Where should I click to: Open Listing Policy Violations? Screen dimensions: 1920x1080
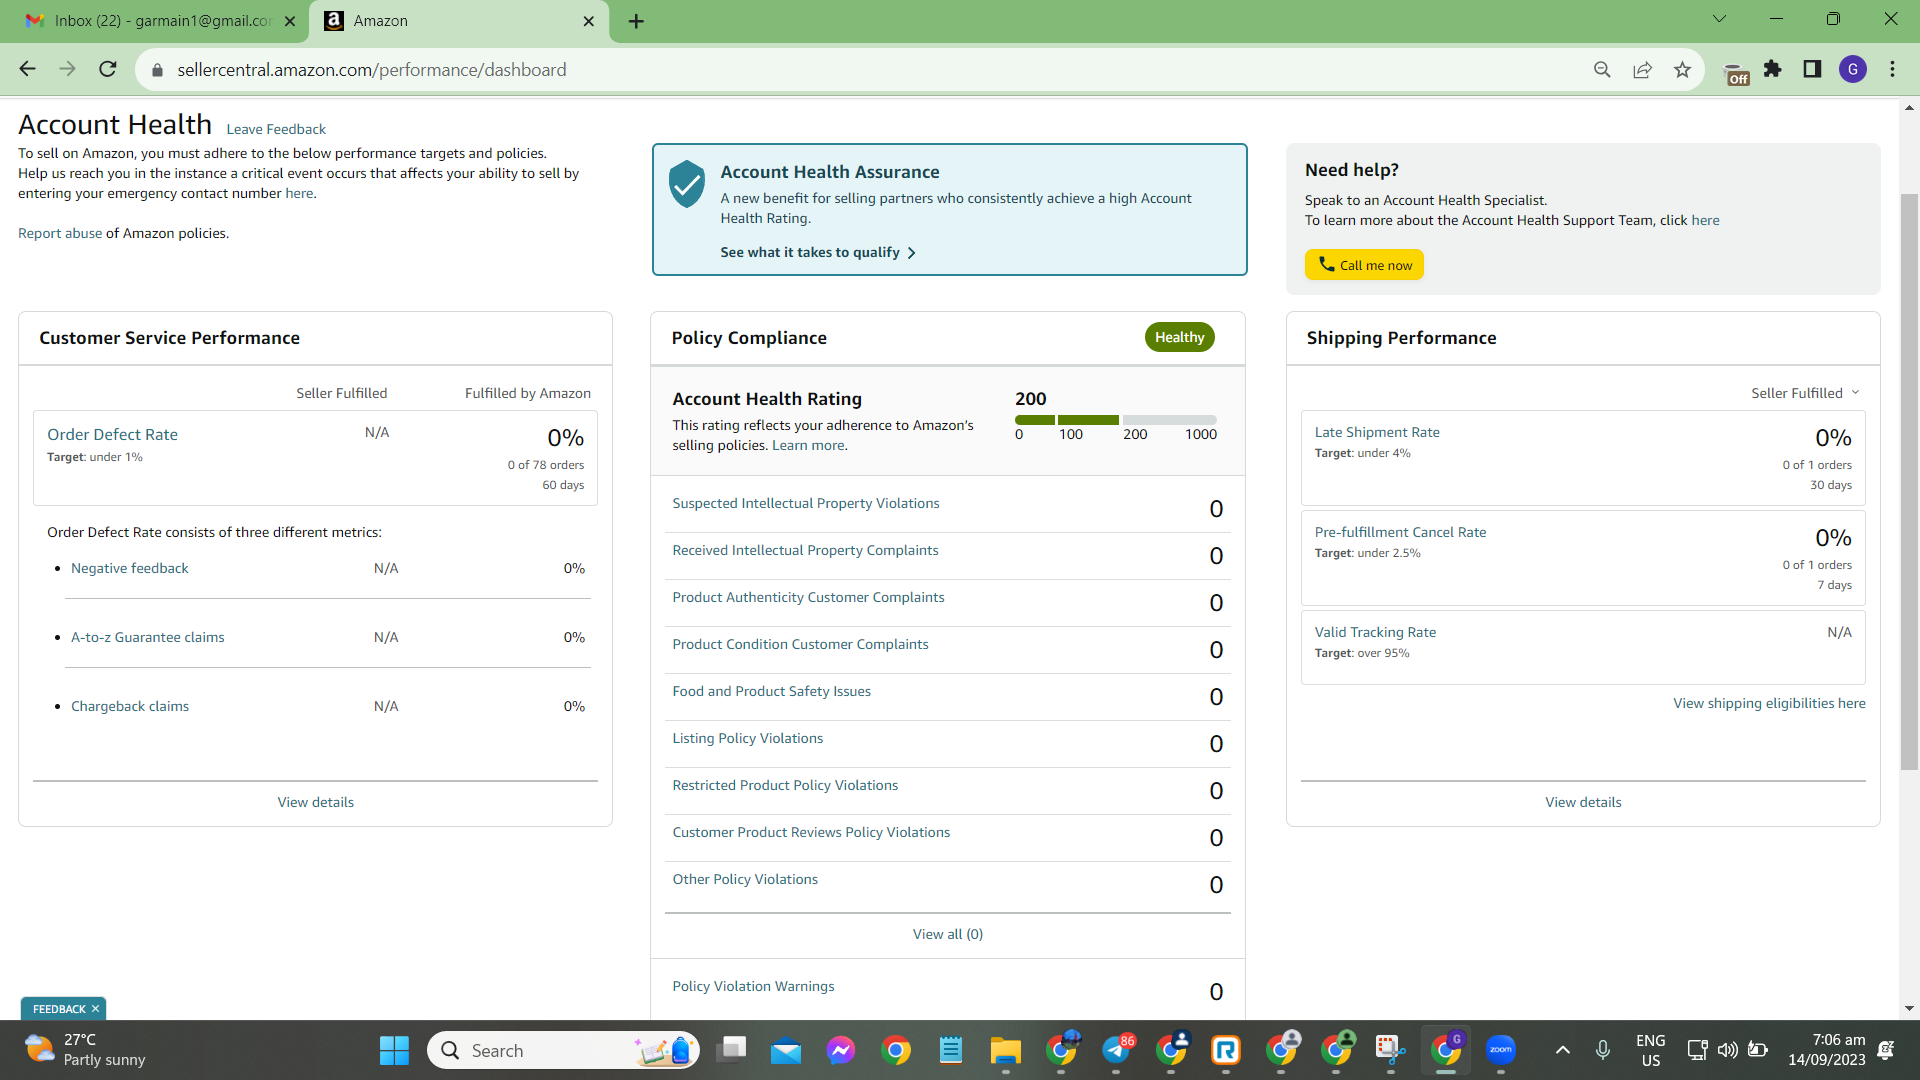click(748, 738)
